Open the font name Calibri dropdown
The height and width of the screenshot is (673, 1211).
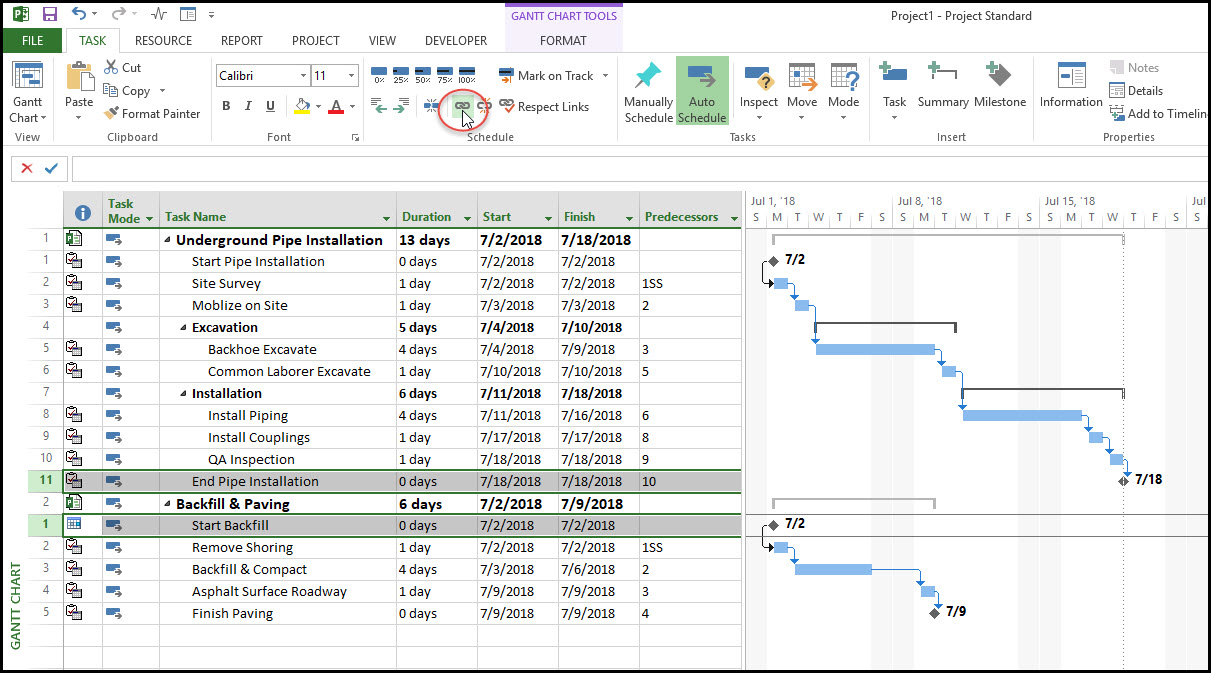[303, 76]
